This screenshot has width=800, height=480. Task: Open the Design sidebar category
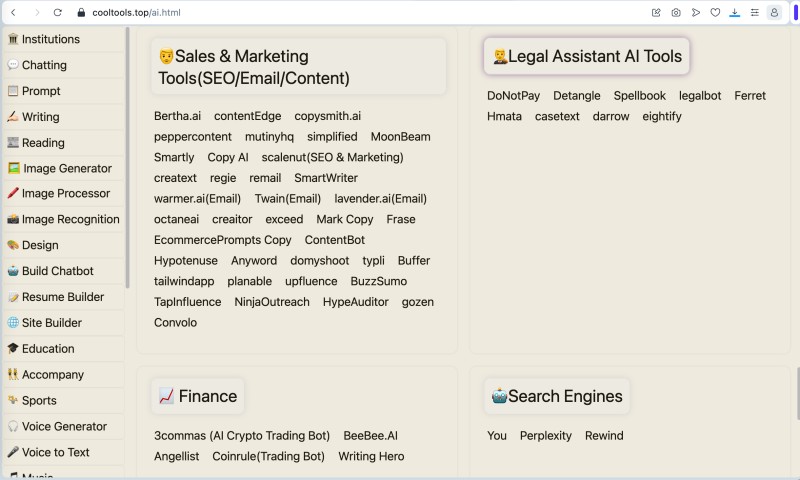64,245
